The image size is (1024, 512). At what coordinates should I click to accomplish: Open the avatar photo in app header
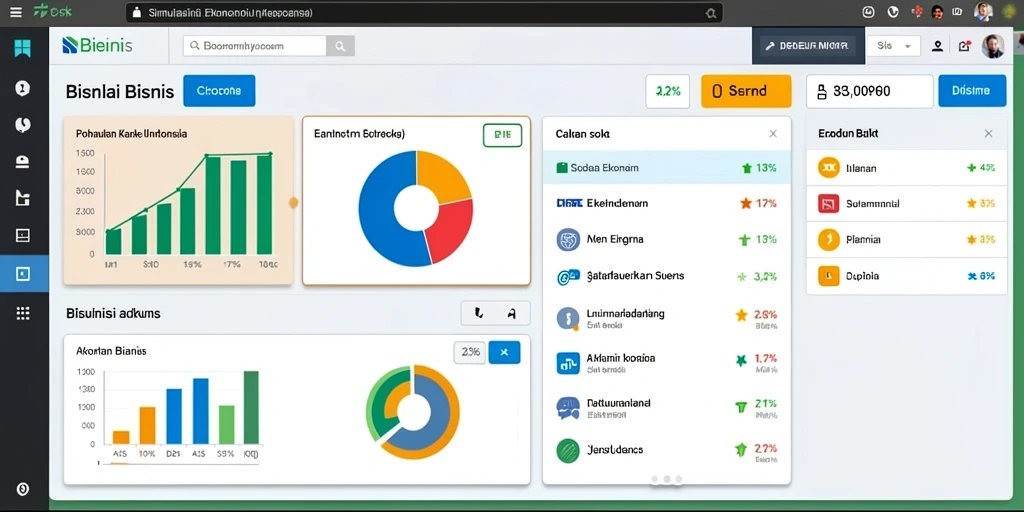click(x=993, y=46)
